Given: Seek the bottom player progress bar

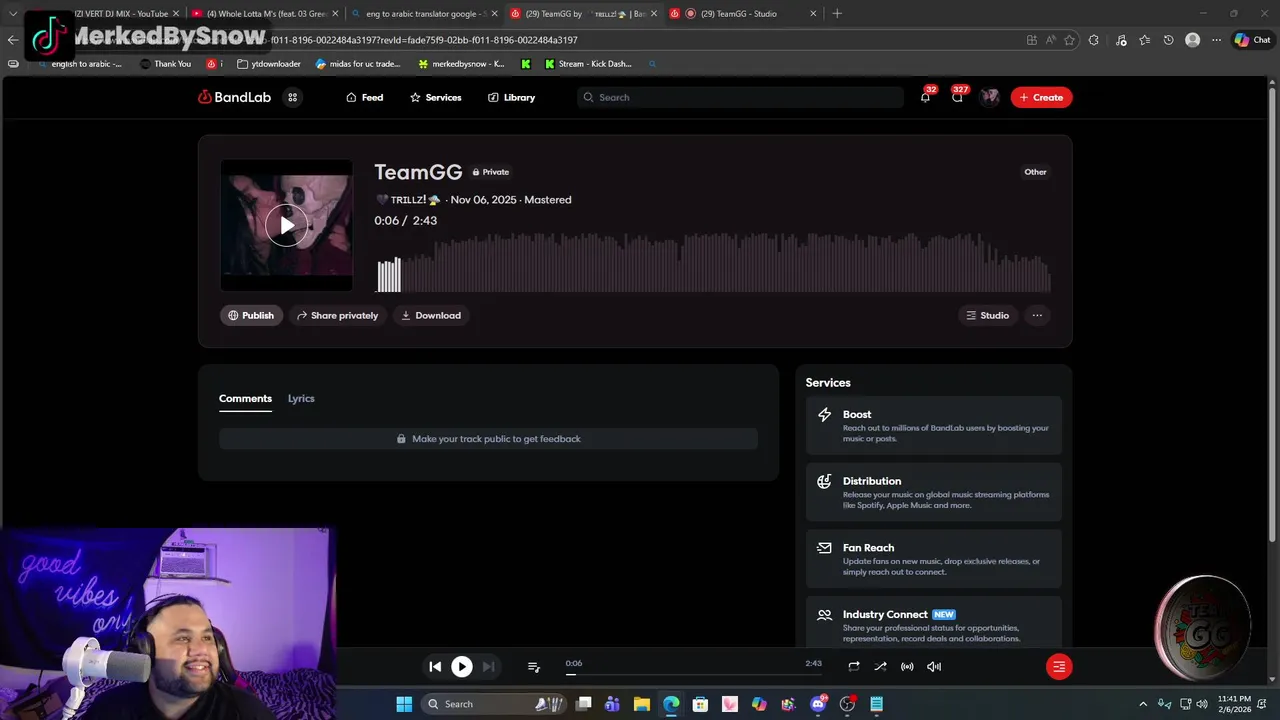Looking at the screenshot, I should (693, 674).
